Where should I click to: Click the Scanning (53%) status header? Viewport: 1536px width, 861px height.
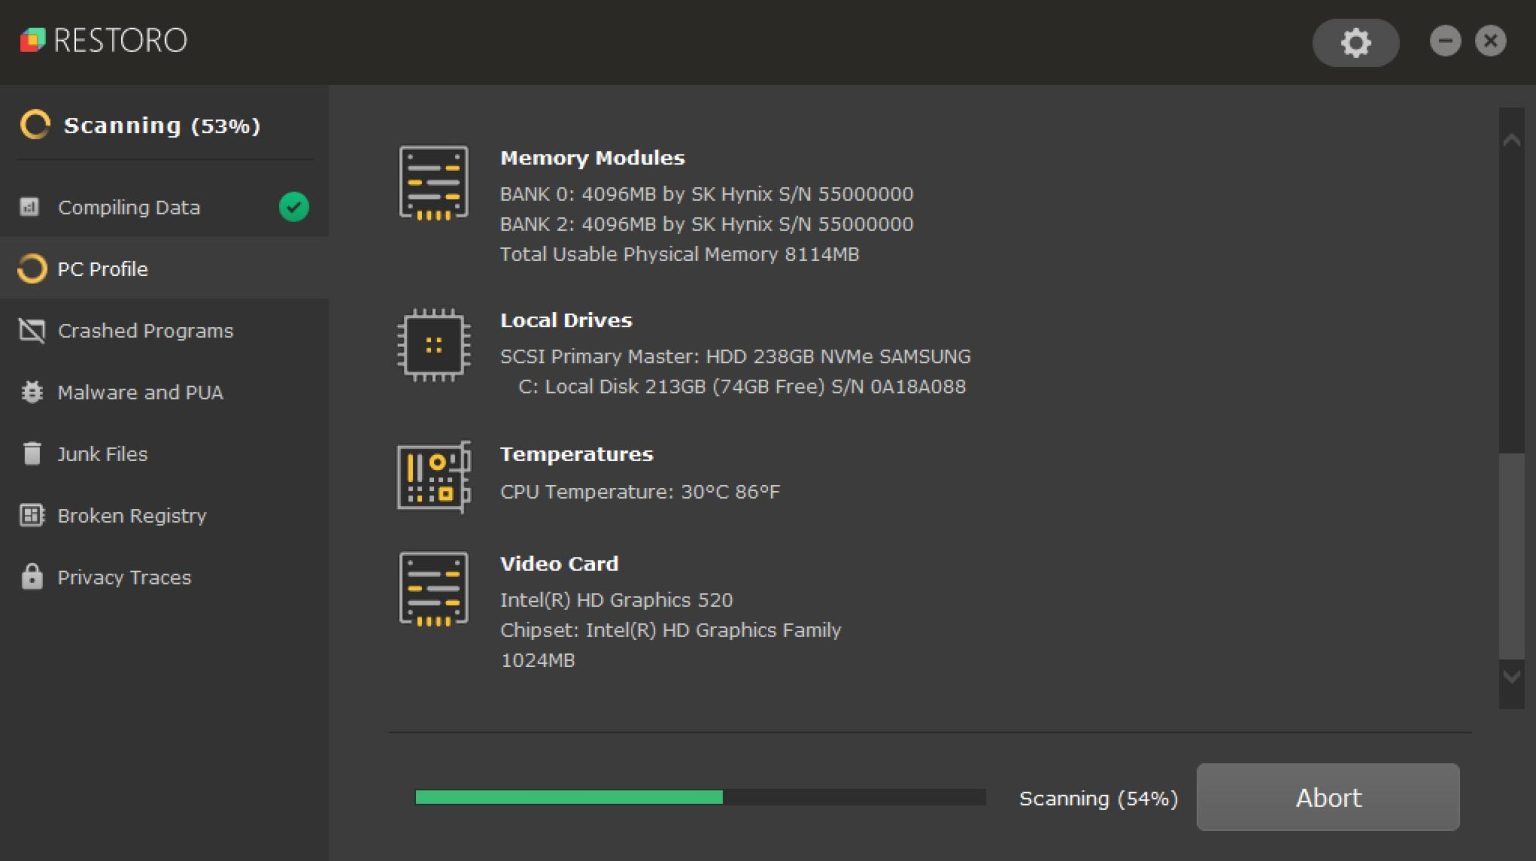[160, 126]
